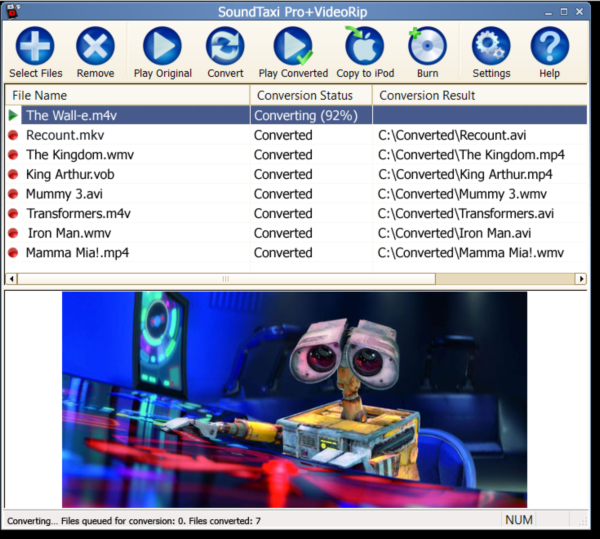The width and height of the screenshot is (600, 539).
Task: Click the horizontal scrollbar right arrow
Action: point(581,279)
